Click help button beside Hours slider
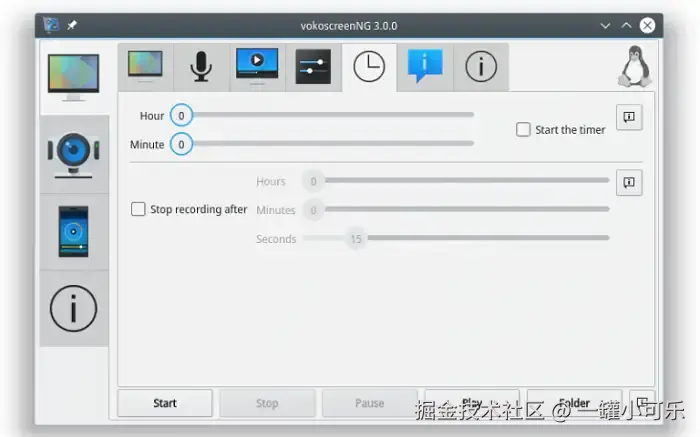This screenshot has height=437, width=700. [629, 183]
